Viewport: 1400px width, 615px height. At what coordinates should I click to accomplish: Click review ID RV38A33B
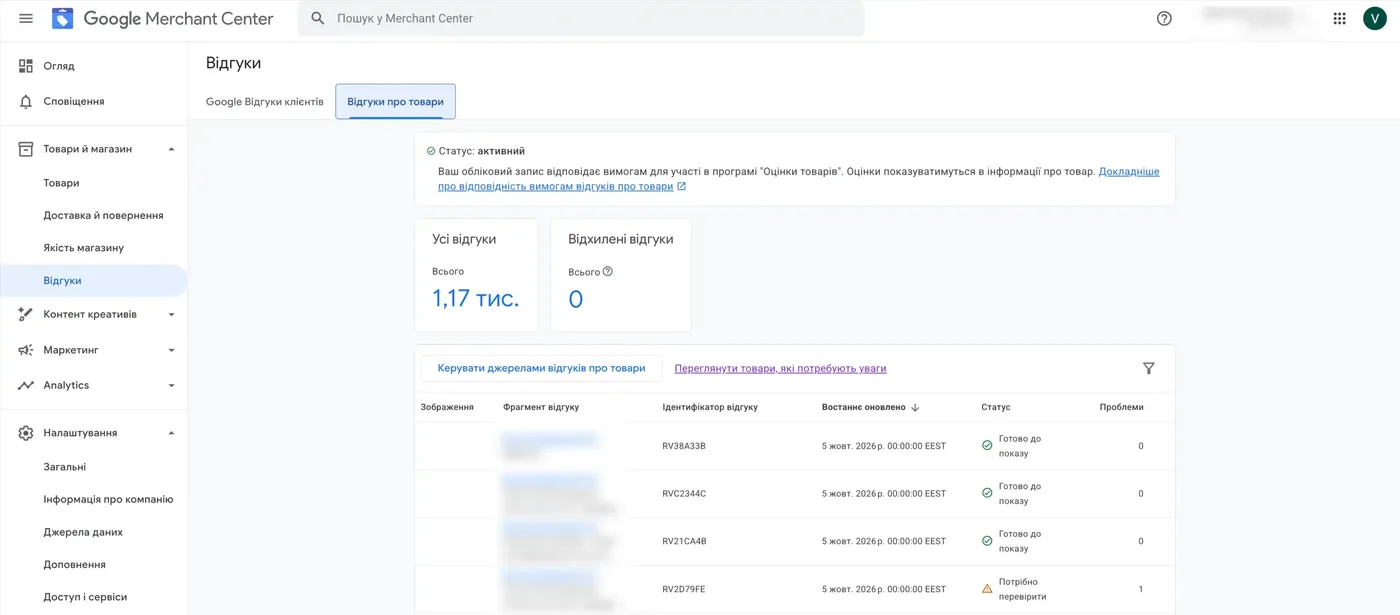[x=684, y=446]
